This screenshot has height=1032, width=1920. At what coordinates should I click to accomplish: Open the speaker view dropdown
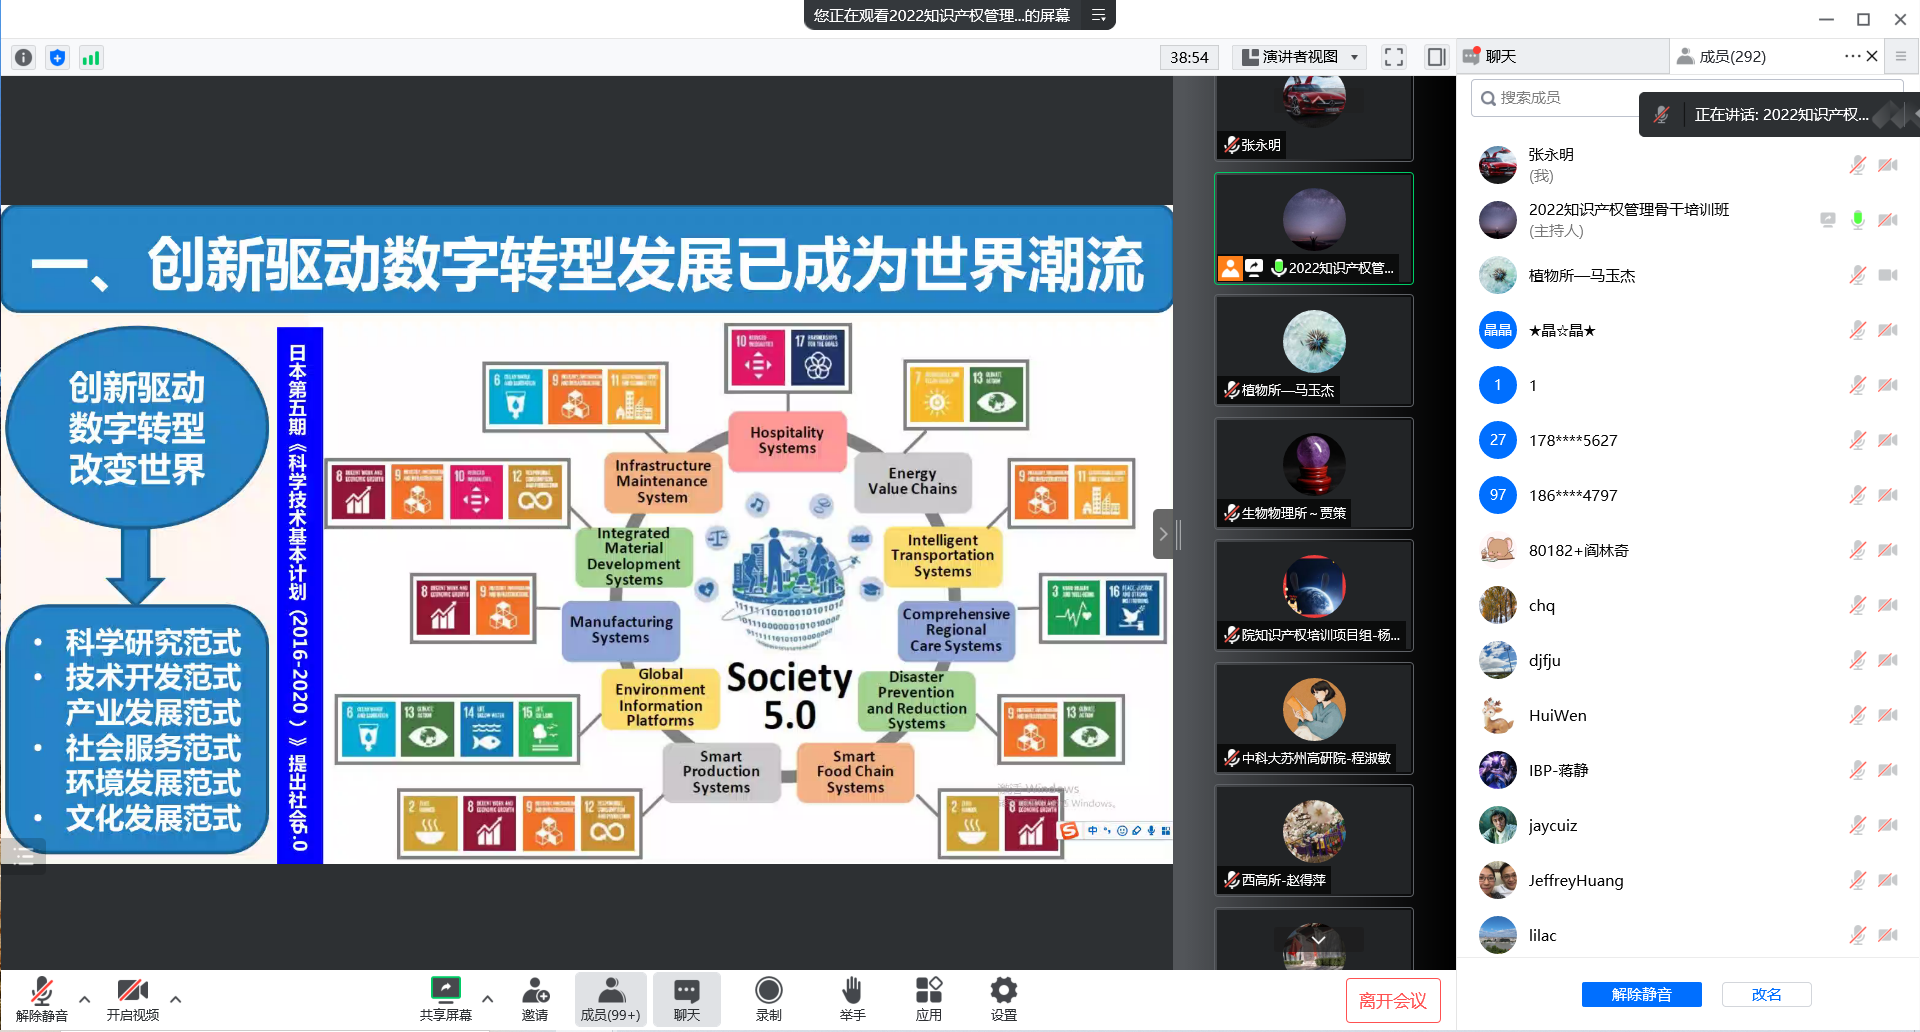(x=1300, y=57)
